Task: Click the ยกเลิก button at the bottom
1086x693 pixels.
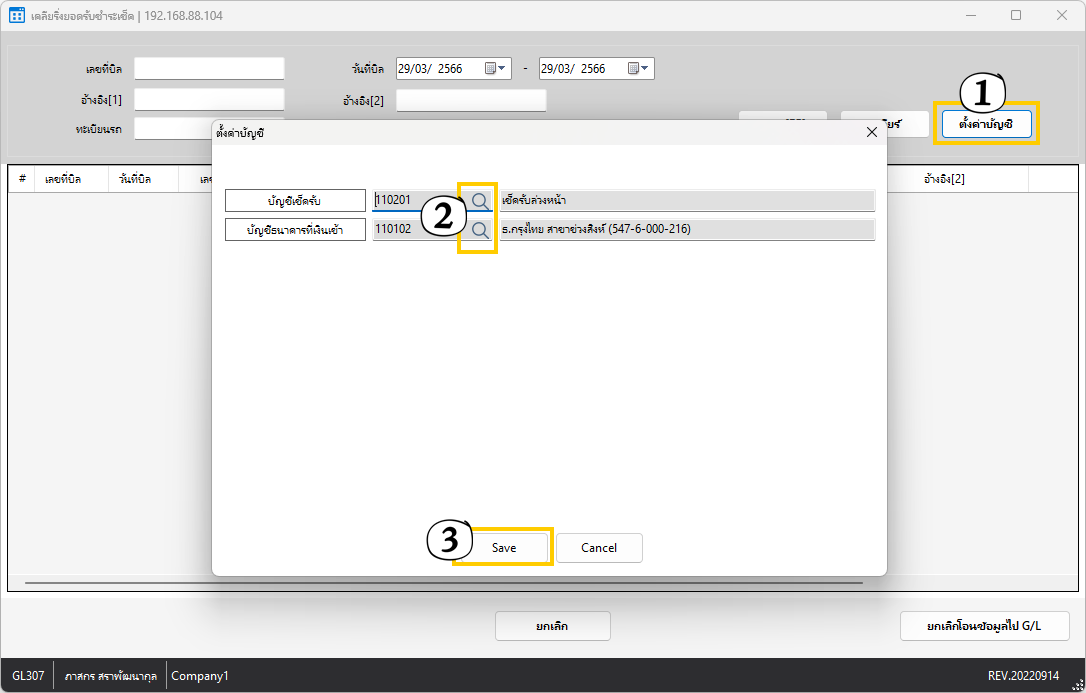Action: (552, 626)
